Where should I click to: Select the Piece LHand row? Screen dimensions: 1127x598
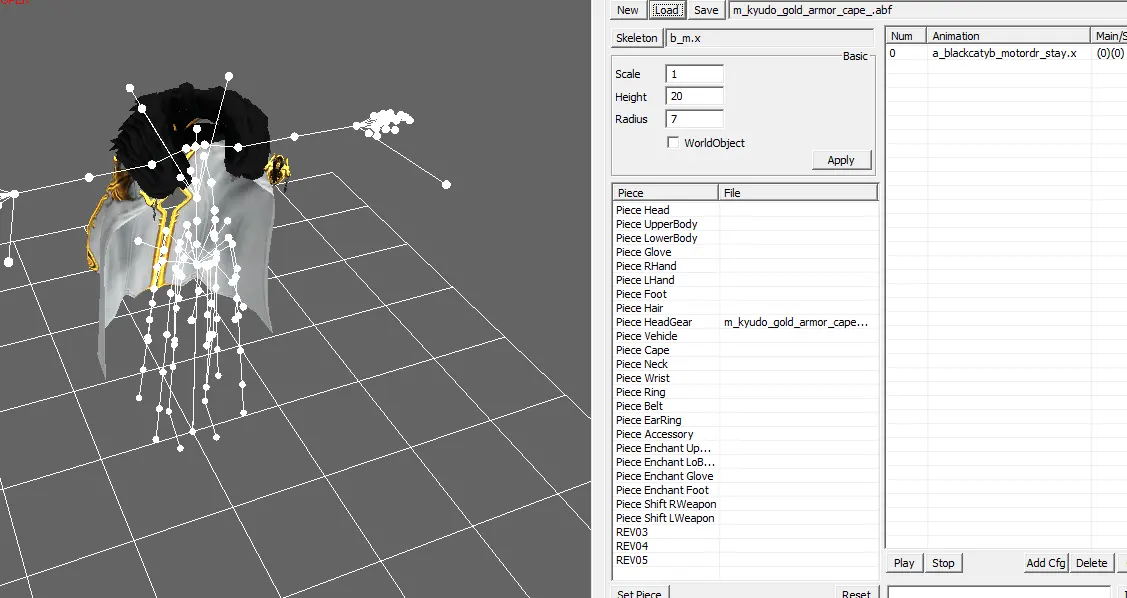pyautogui.click(x=745, y=280)
